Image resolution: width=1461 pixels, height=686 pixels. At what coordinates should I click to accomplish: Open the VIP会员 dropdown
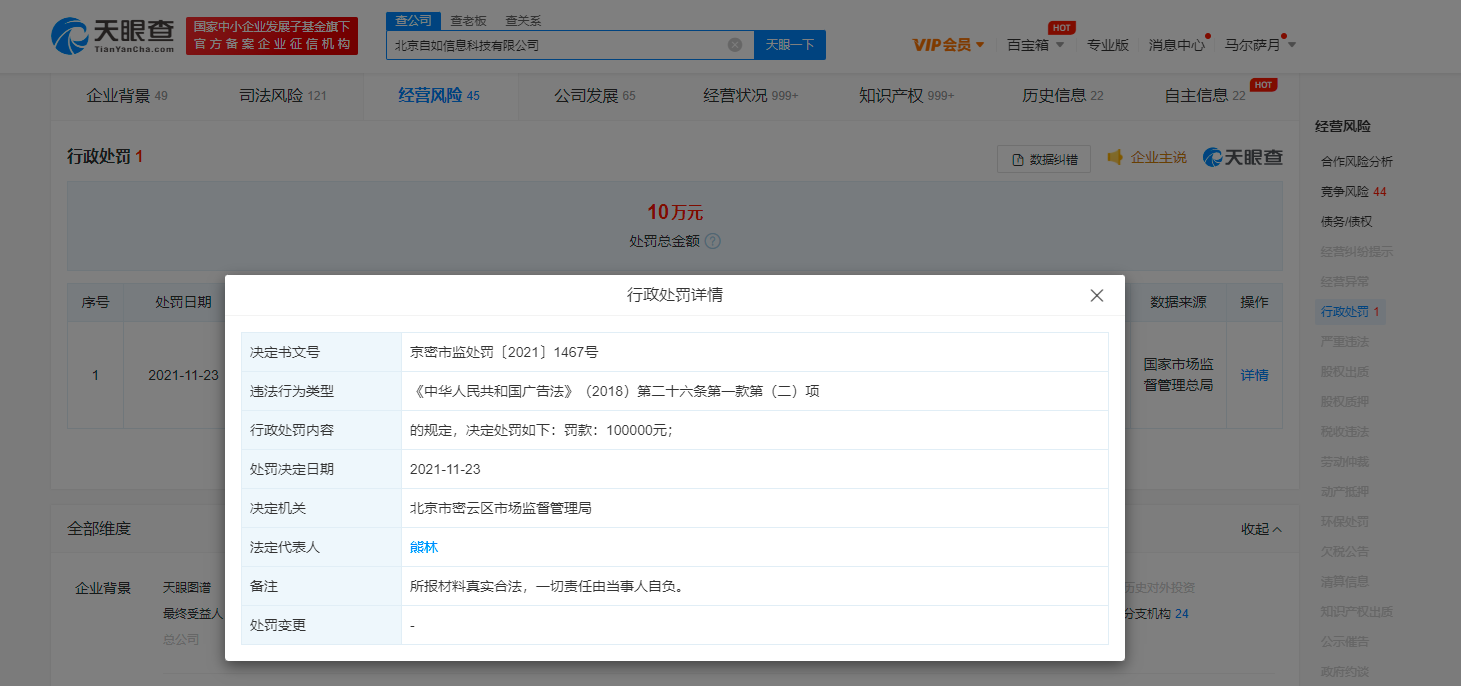coord(948,45)
